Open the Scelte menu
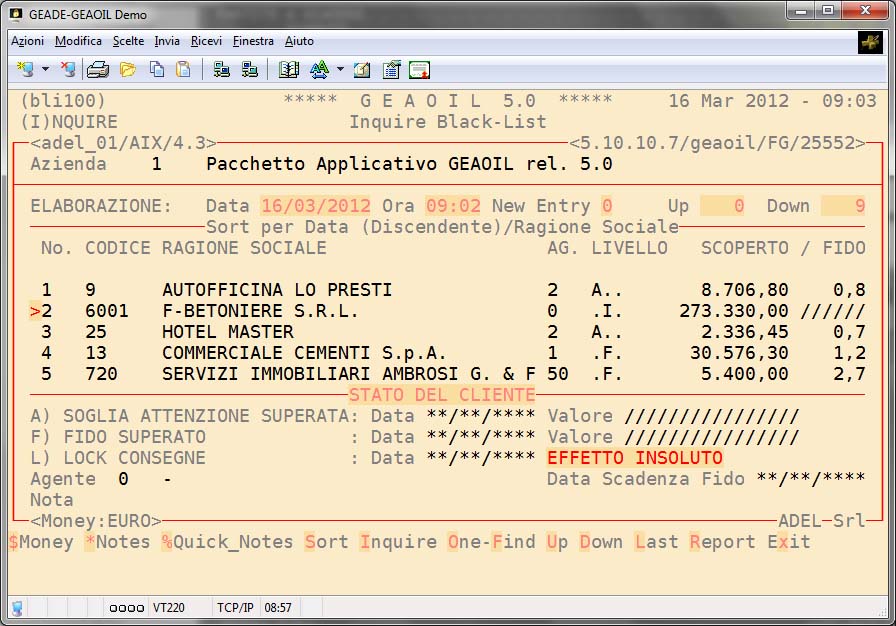Viewport: 896px width, 626px height. (128, 41)
